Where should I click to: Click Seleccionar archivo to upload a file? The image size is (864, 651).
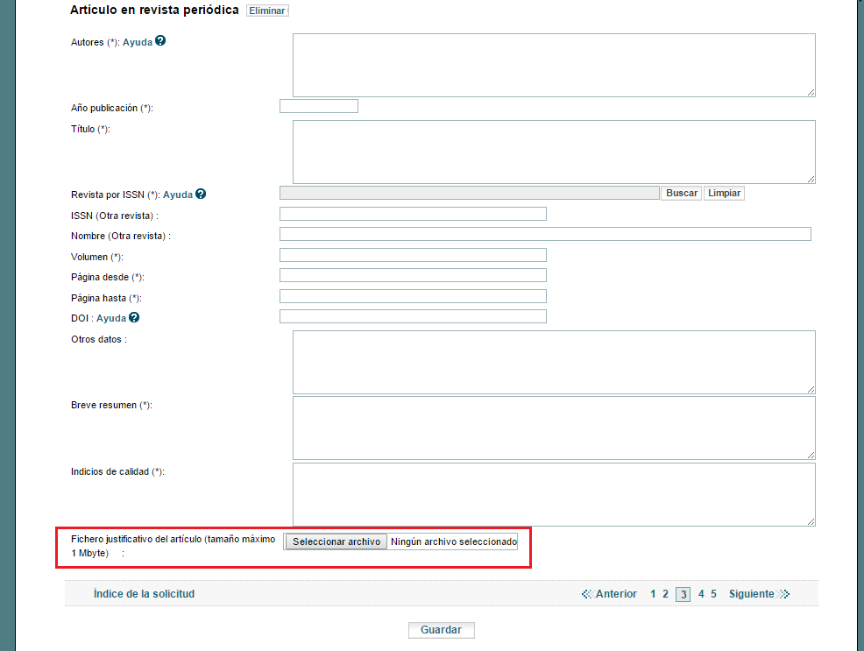(x=336, y=542)
